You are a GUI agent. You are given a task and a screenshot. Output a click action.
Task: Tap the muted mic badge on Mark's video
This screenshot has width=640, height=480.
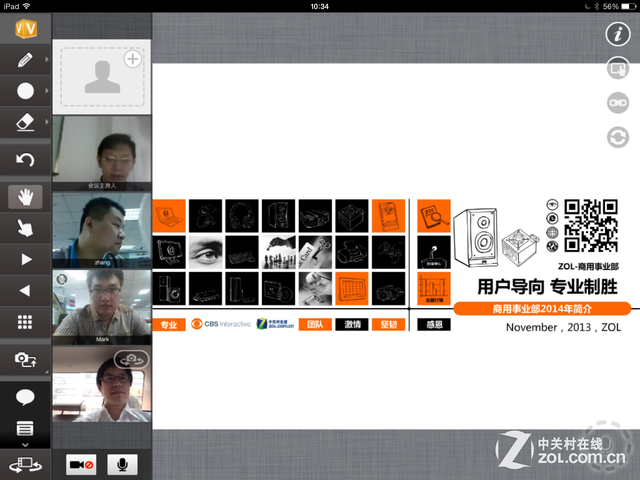click(x=62, y=279)
